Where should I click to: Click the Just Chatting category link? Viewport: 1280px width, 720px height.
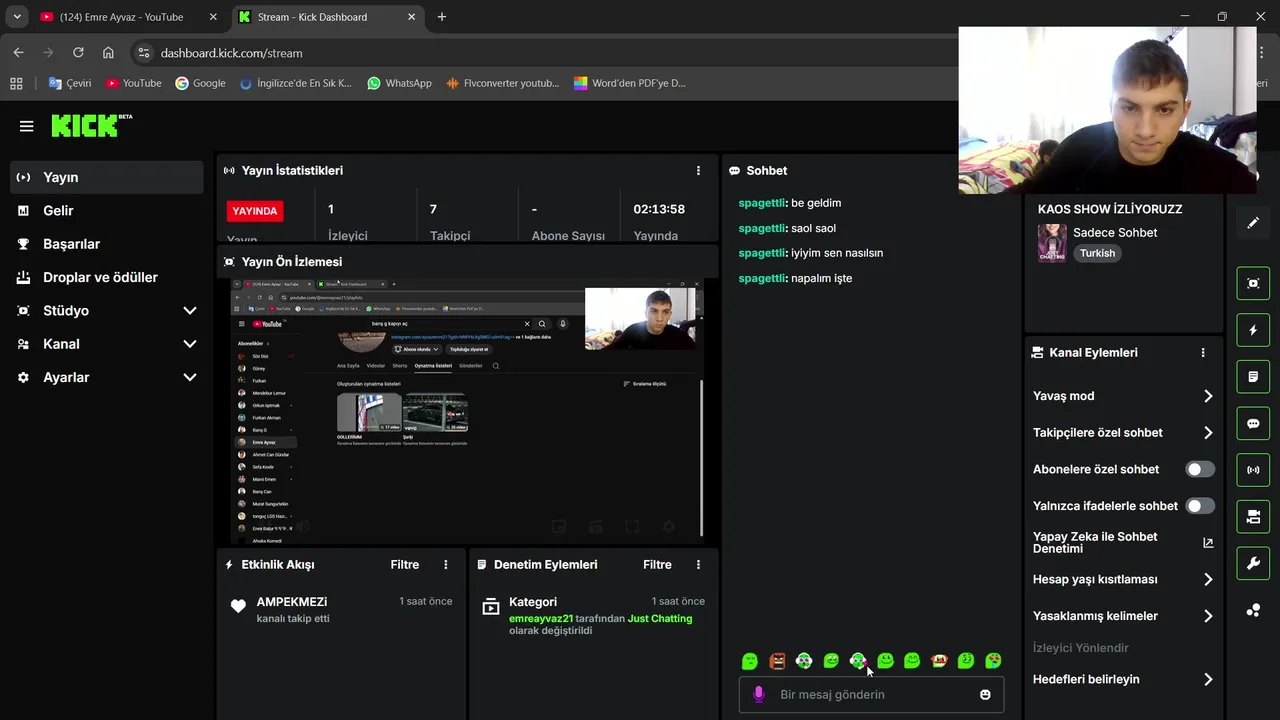[x=660, y=619]
